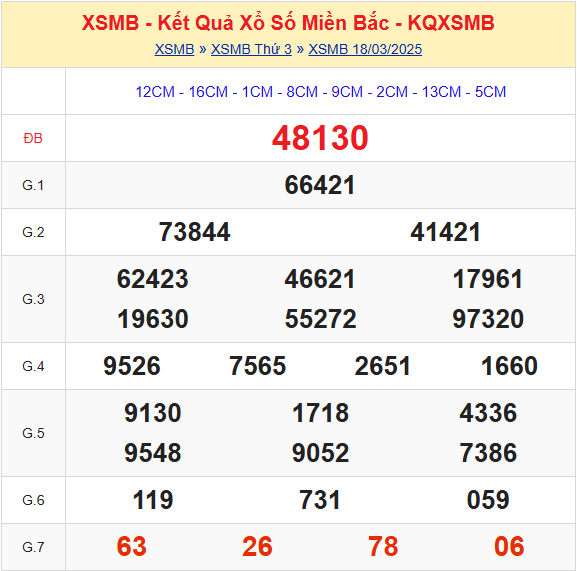This screenshot has height=571, width=577.
Task: Open the XSMB breadcrumb link
Action: point(174,49)
